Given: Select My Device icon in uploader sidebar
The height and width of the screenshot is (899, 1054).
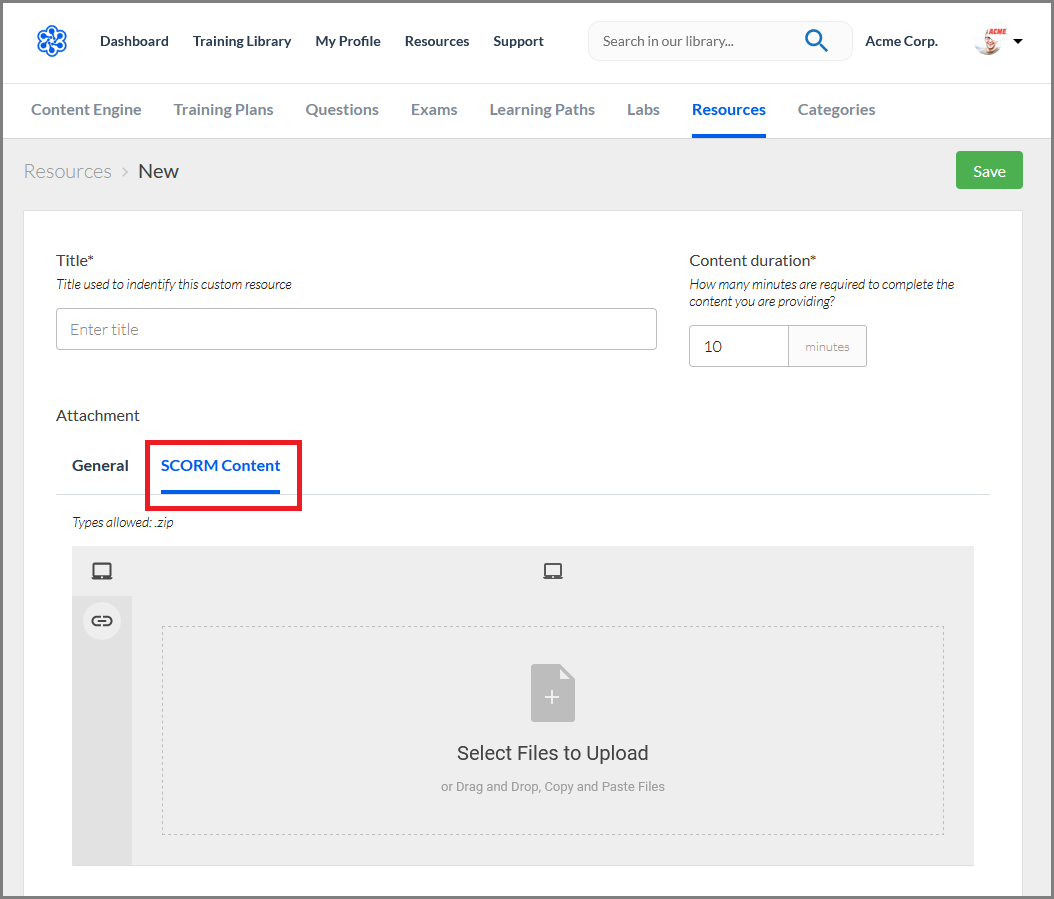Looking at the screenshot, I should tap(102, 571).
